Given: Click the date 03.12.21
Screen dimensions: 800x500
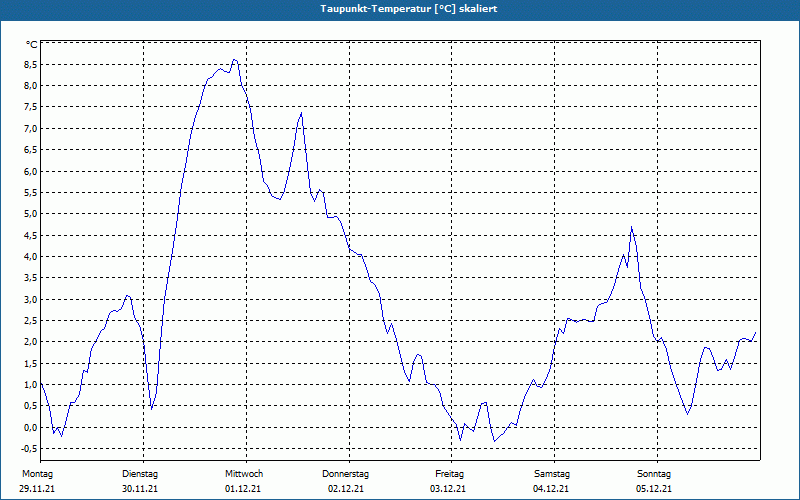Looking at the screenshot, I should (448, 489).
